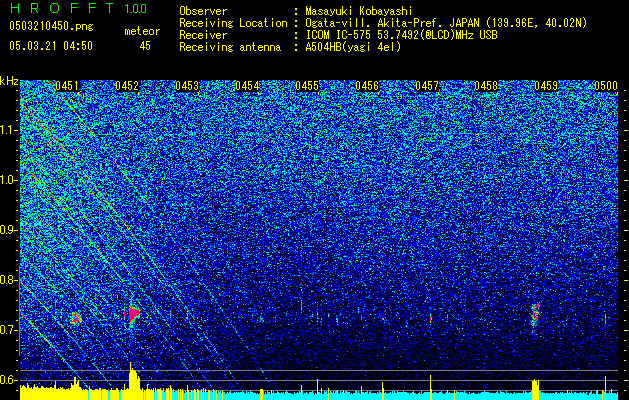This screenshot has height=400, width=629.
Task: Click time marker 0451
Action: pyautogui.click(x=67, y=86)
